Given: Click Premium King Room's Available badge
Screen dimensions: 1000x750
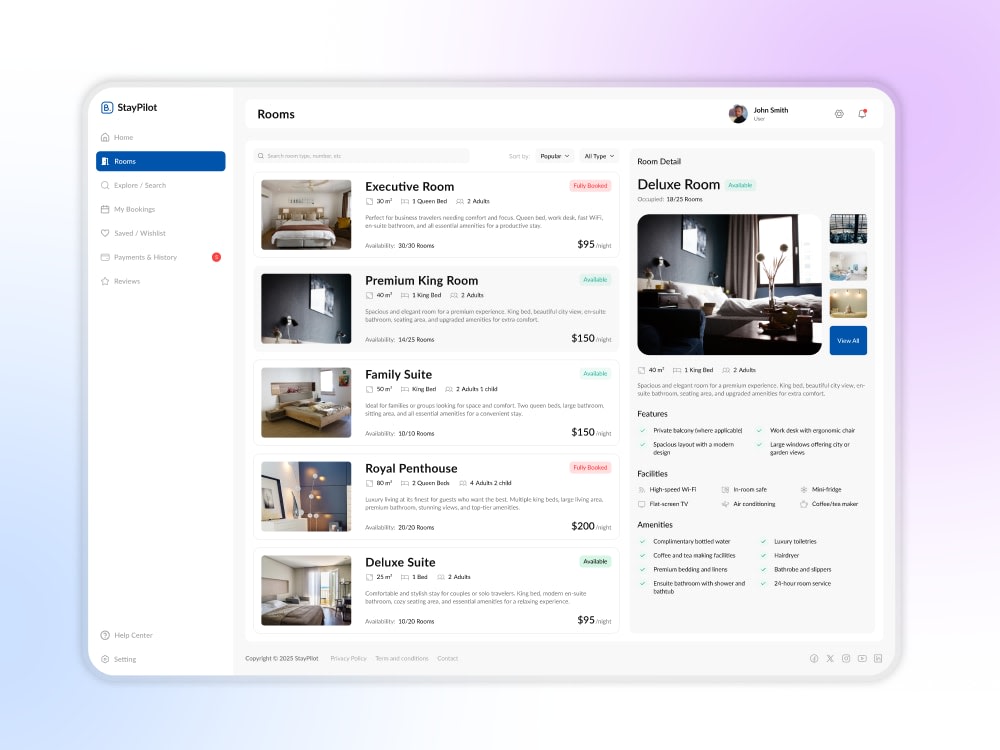Looking at the screenshot, I should (x=595, y=279).
